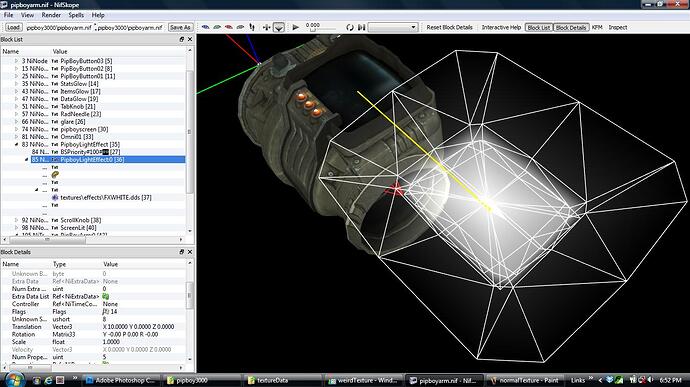Open animation sequence dropdown in toolbar
Image resolution: width=690 pixels, height=387 pixels.
point(393,27)
